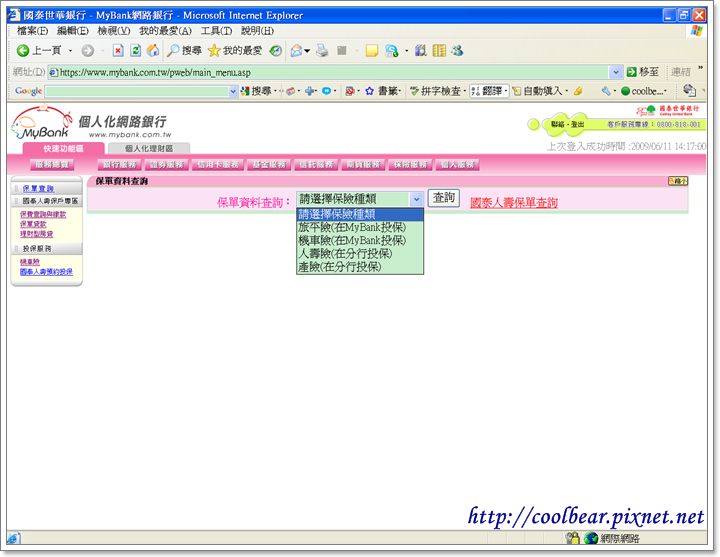
Task: Open the back button history arrow
Action: (x=70, y=51)
